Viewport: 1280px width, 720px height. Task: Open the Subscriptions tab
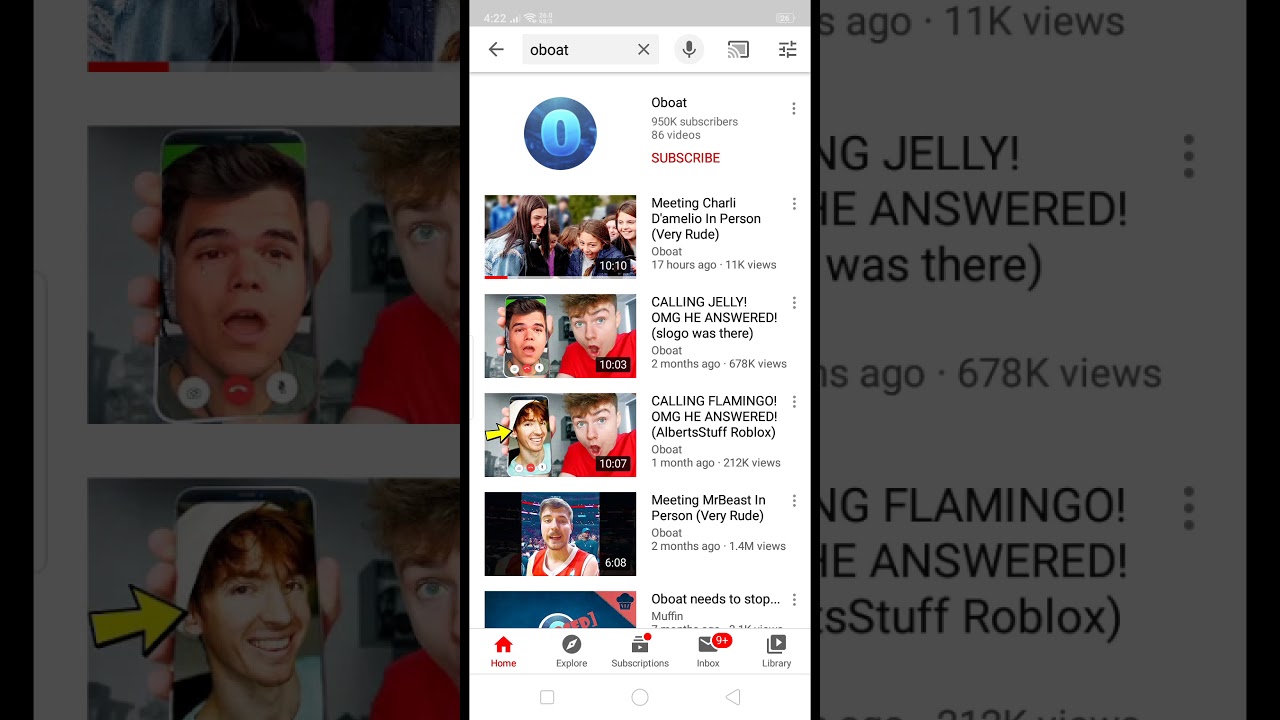click(640, 651)
